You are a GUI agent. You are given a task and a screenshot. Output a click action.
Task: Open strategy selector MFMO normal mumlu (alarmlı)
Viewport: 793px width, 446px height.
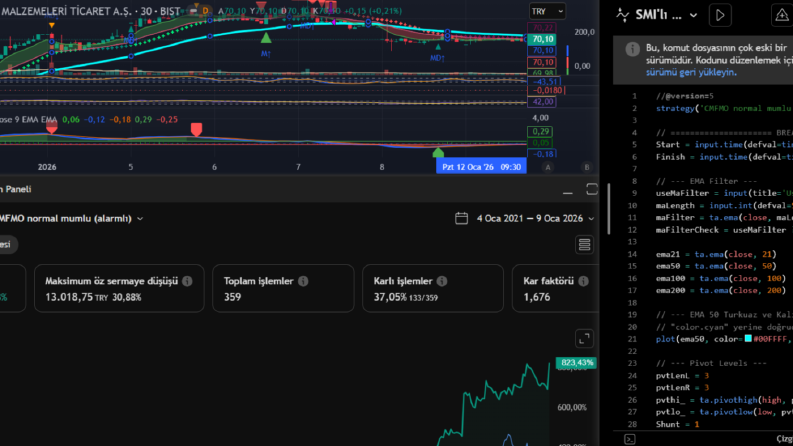tap(70, 218)
